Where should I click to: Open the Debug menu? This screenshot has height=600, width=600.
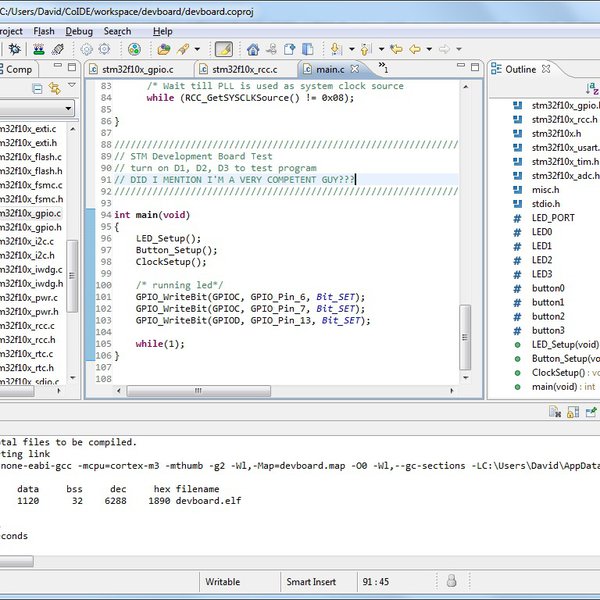(79, 31)
